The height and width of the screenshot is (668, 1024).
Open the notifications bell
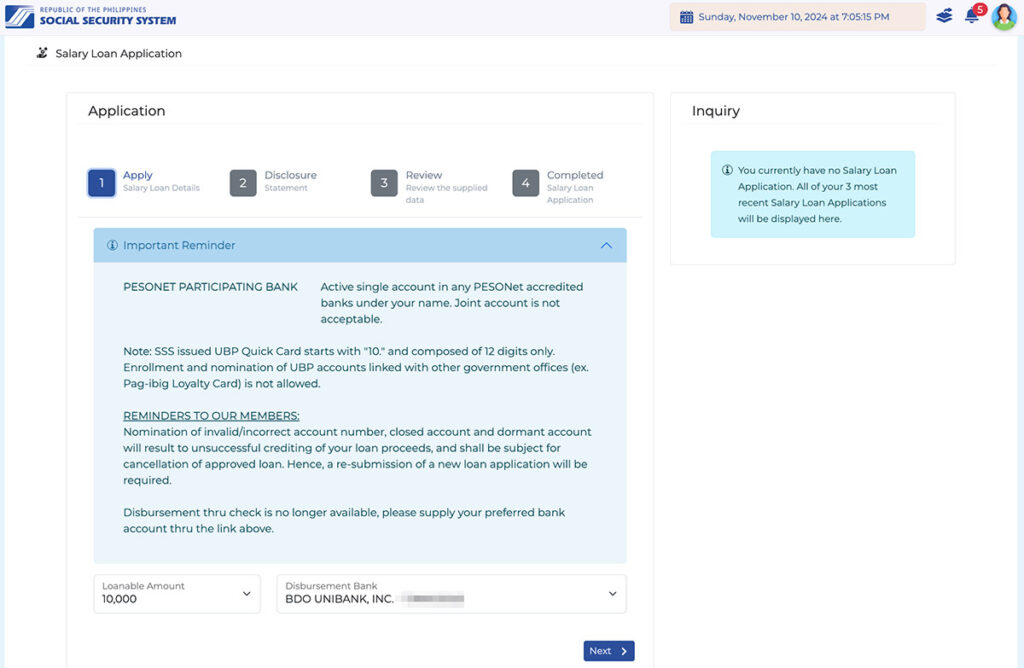pos(971,17)
